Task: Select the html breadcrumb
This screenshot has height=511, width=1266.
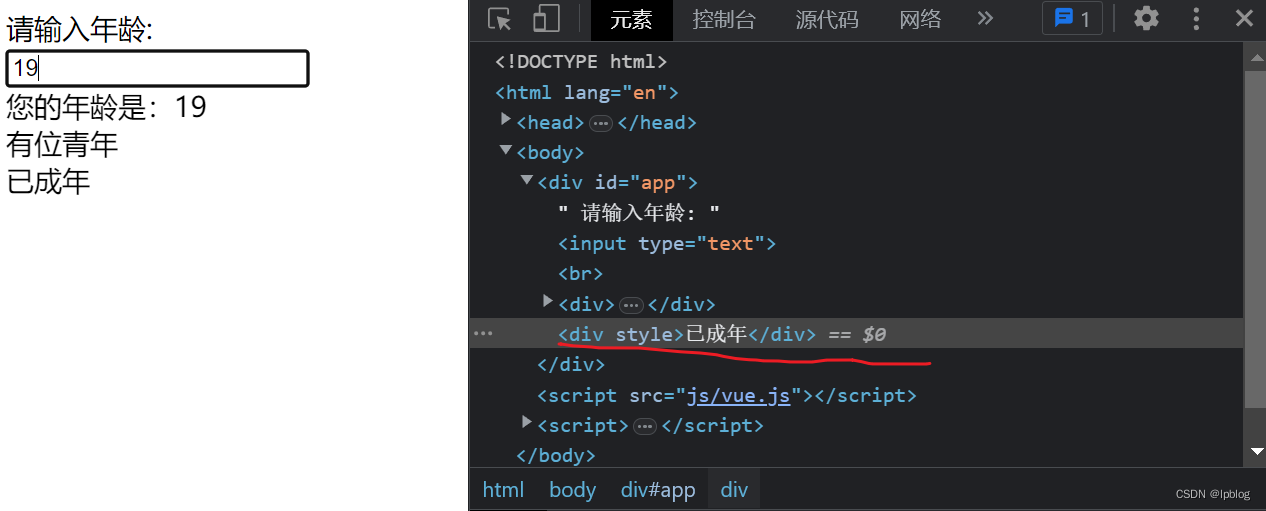Action: (503, 490)
